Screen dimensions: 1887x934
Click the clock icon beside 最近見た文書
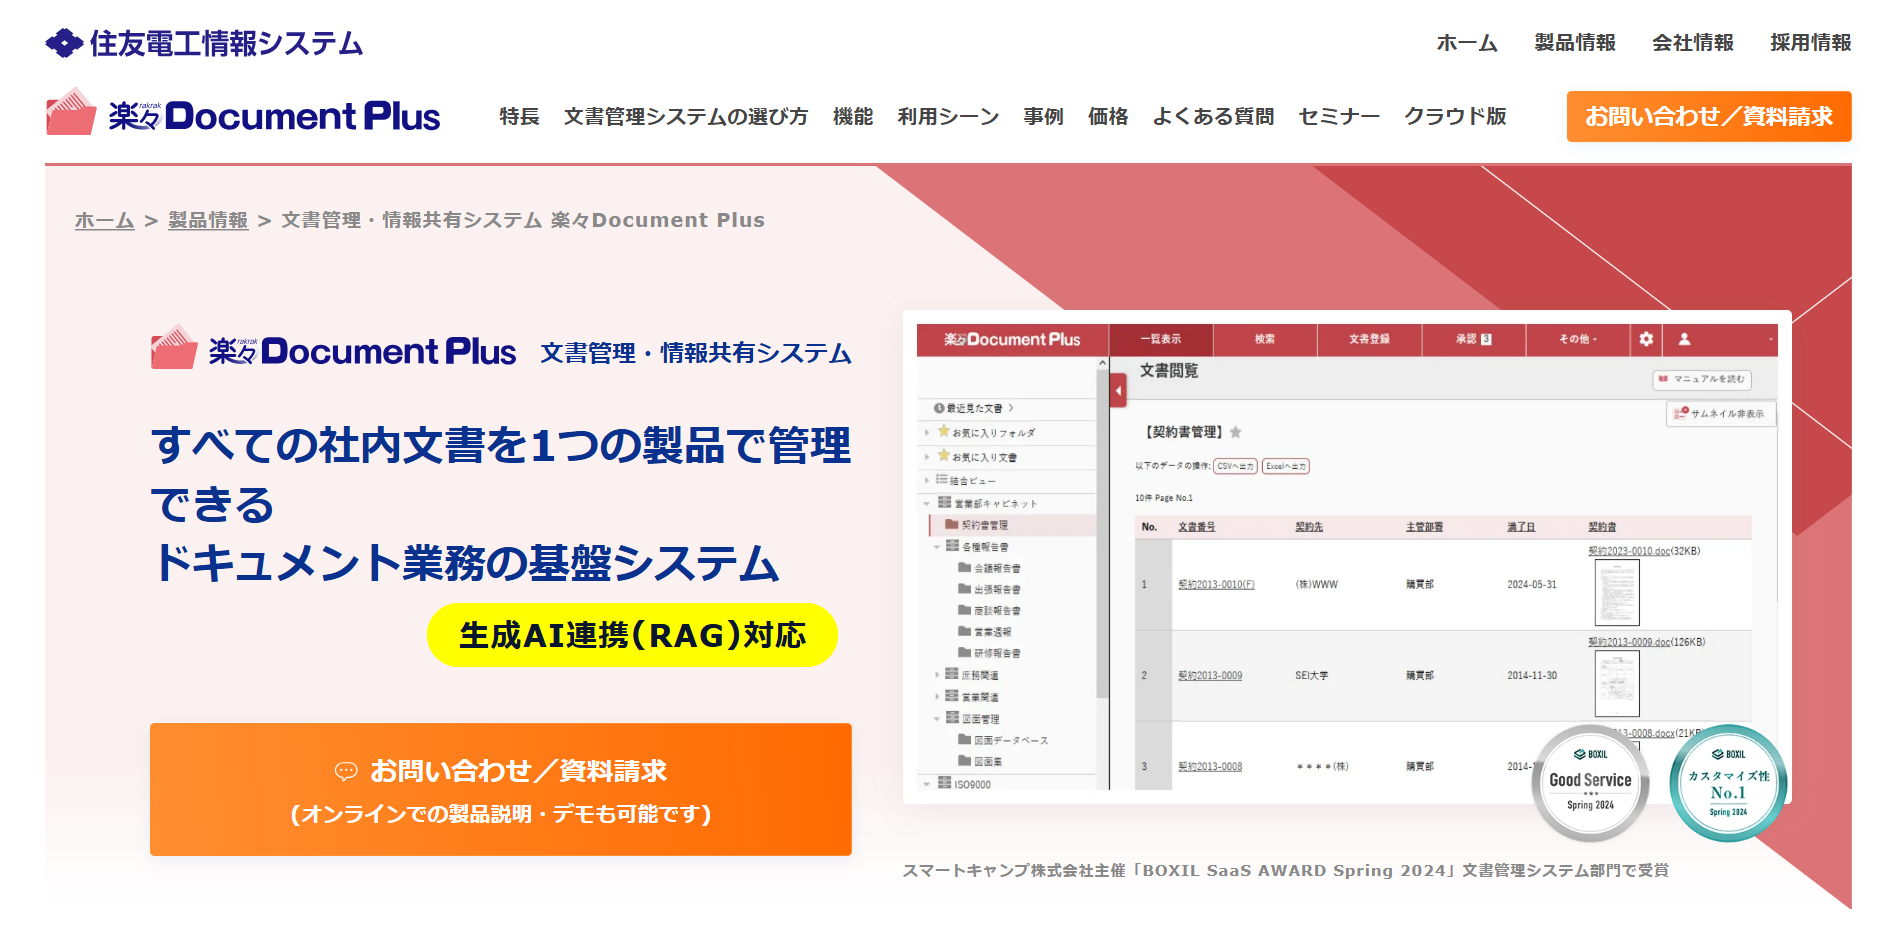tap(938, 408)
